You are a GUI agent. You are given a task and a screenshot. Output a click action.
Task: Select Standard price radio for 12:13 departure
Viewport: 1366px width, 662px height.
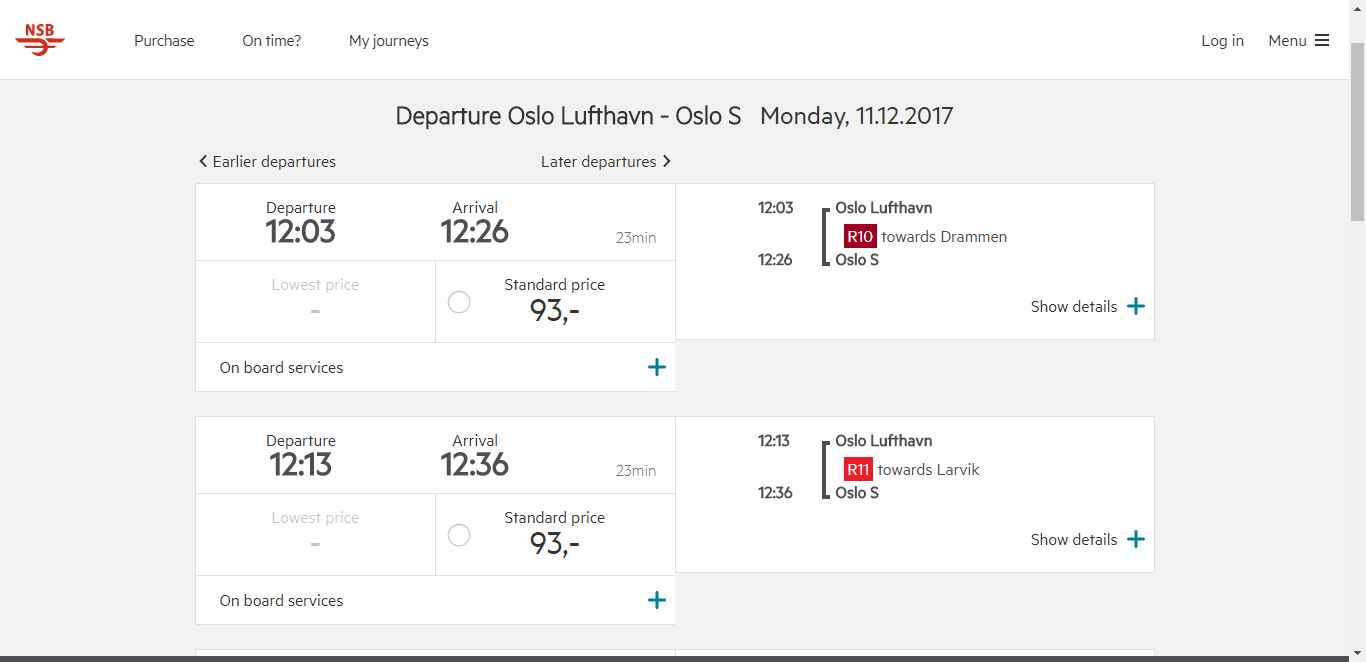[459, 535]
